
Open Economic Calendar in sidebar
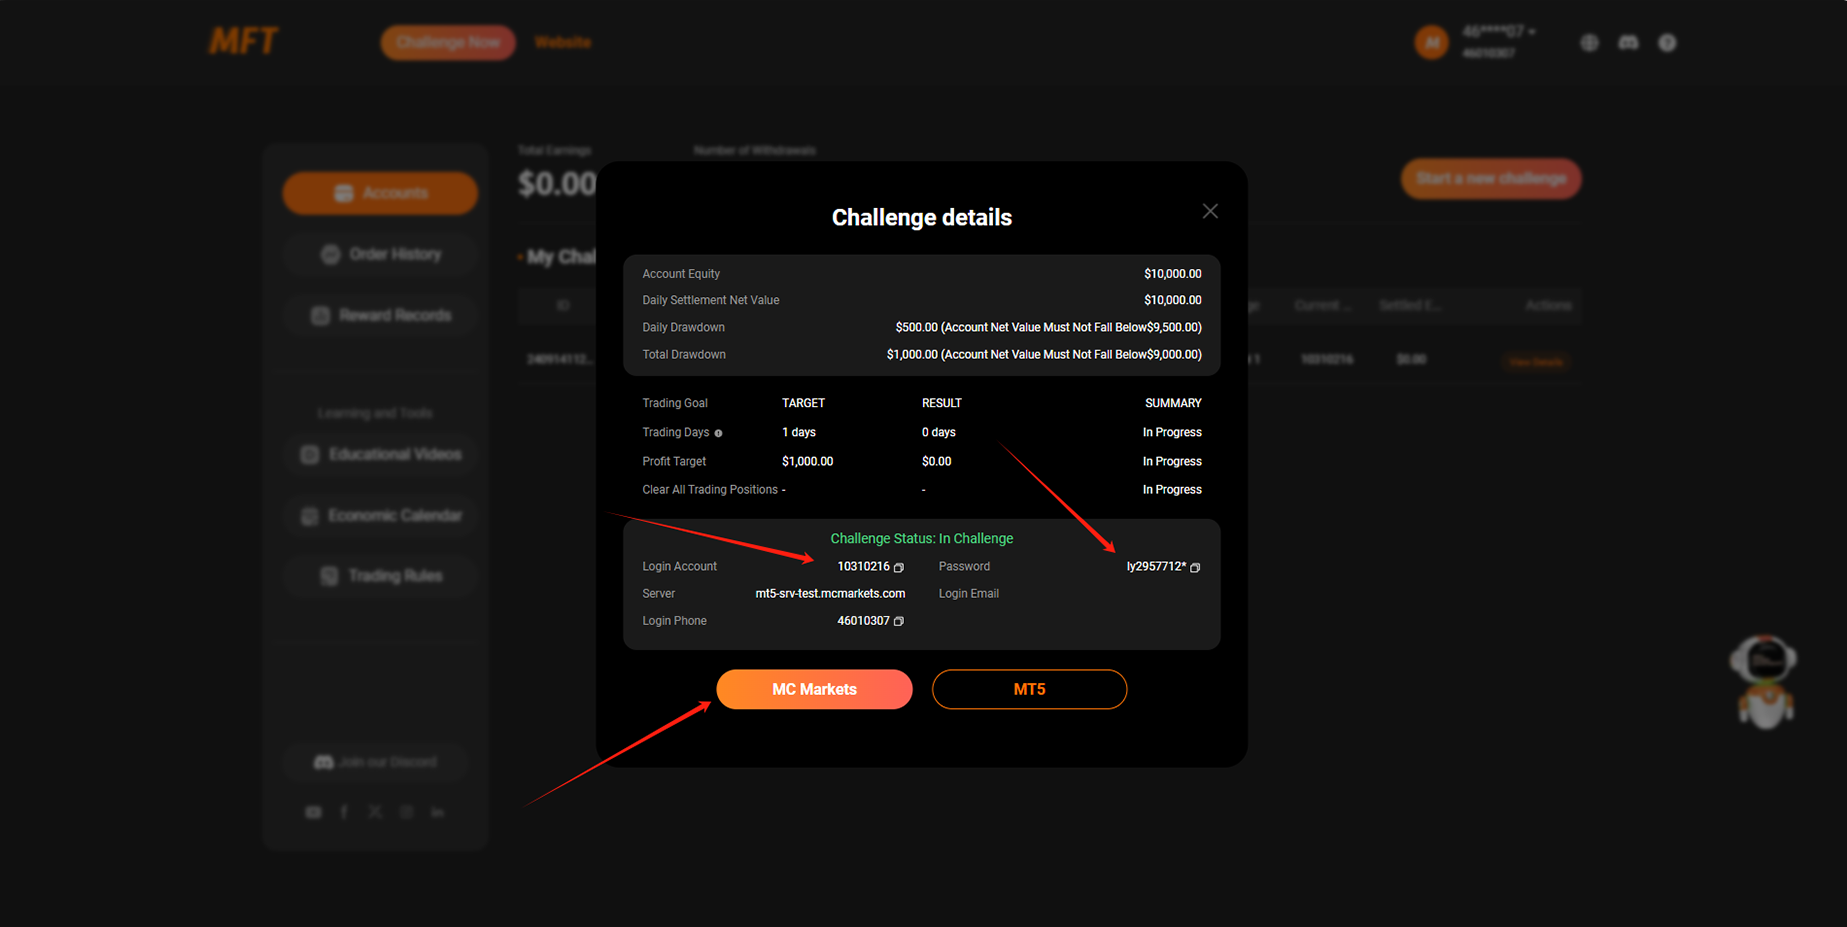tap(380, 515)
